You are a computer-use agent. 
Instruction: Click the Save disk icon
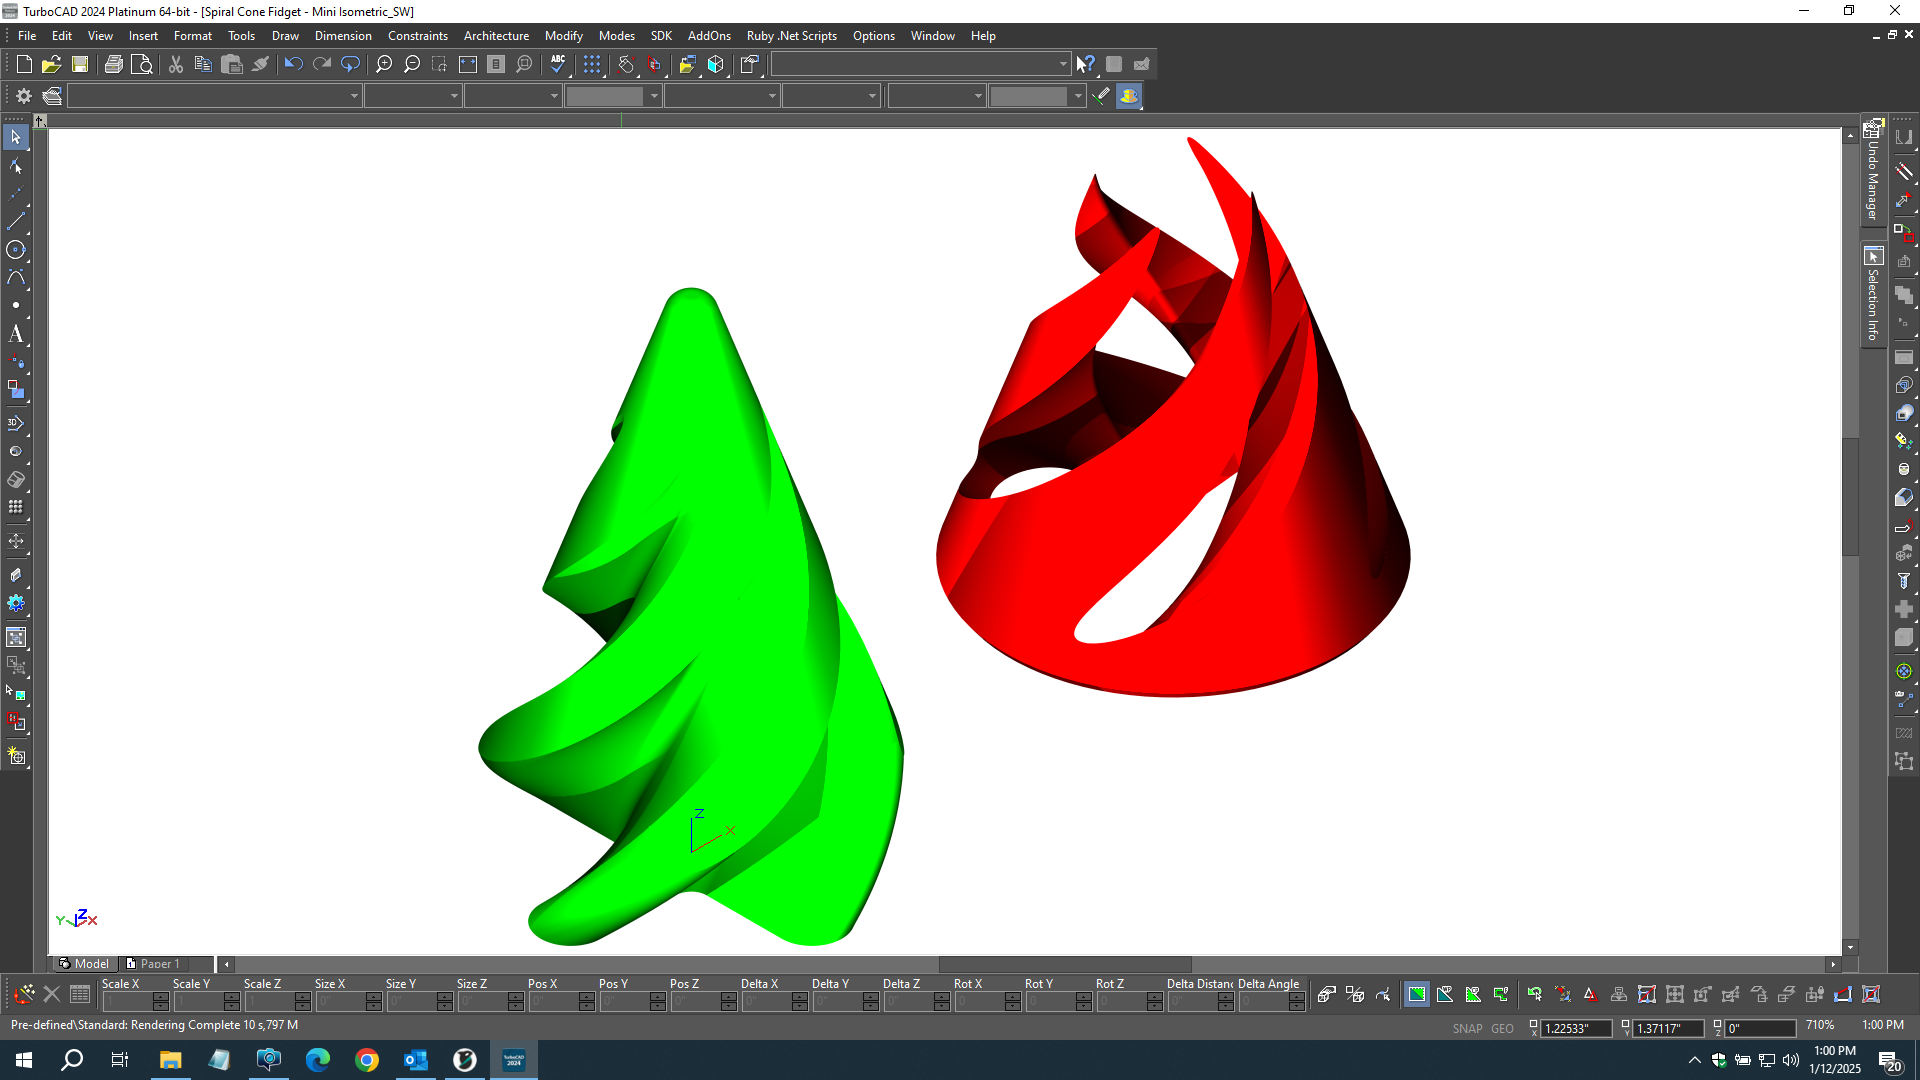click(80, 64)
